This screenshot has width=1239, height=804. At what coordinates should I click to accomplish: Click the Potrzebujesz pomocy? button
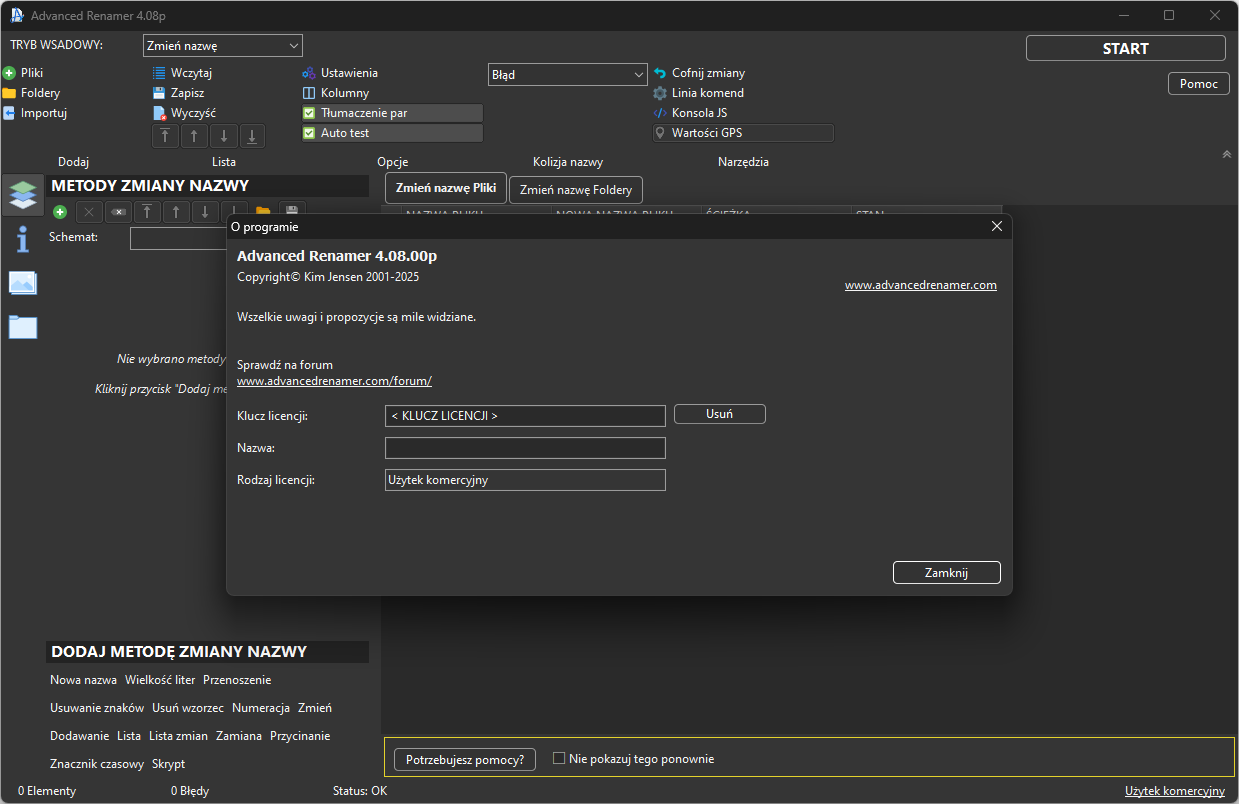[x=465, y=759]
